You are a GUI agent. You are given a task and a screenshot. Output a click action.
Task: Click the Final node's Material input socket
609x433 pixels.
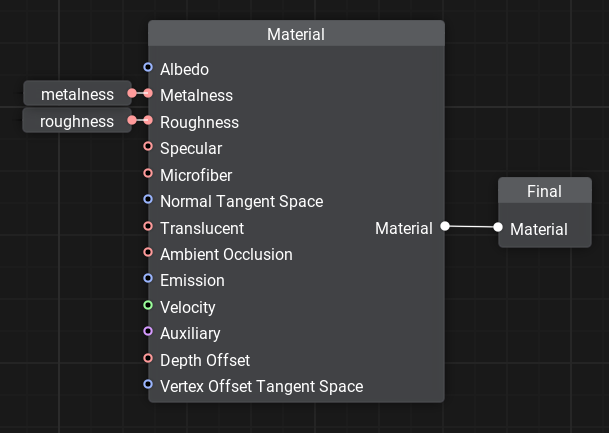(498, 228)
